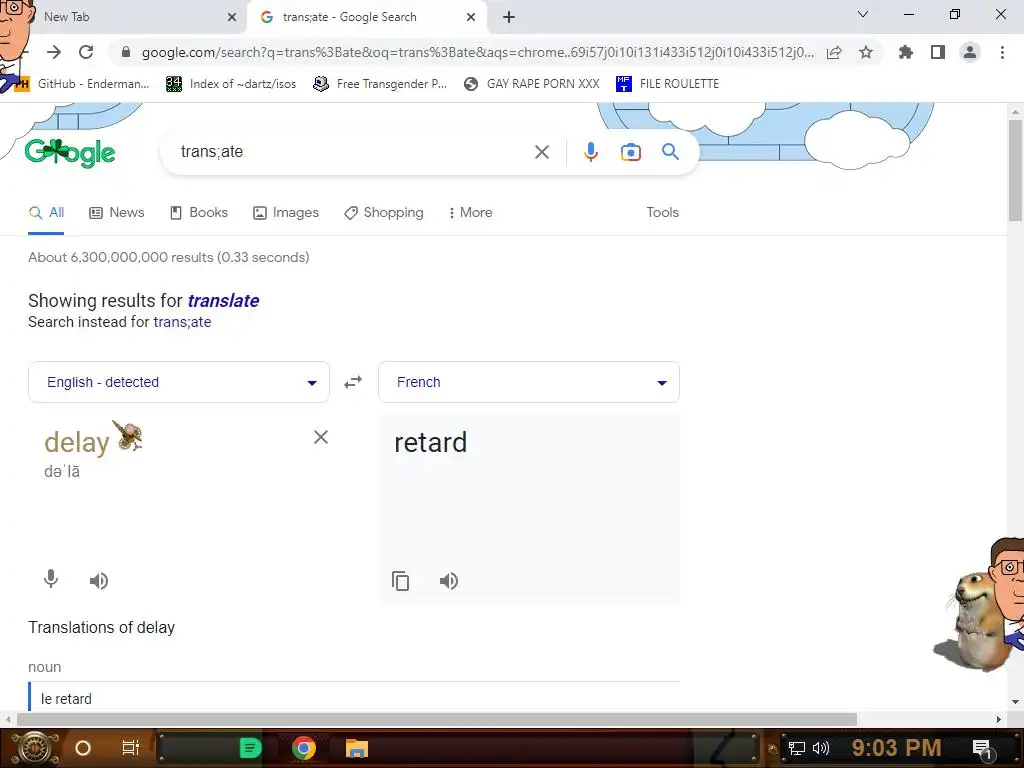Translate by voice microphone icon
1024x768 pixels.
tap(51, 579)
